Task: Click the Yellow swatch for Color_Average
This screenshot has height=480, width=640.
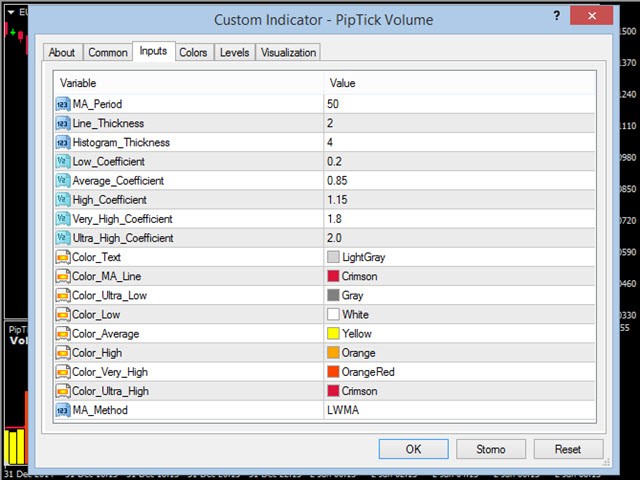Action: 333,333
